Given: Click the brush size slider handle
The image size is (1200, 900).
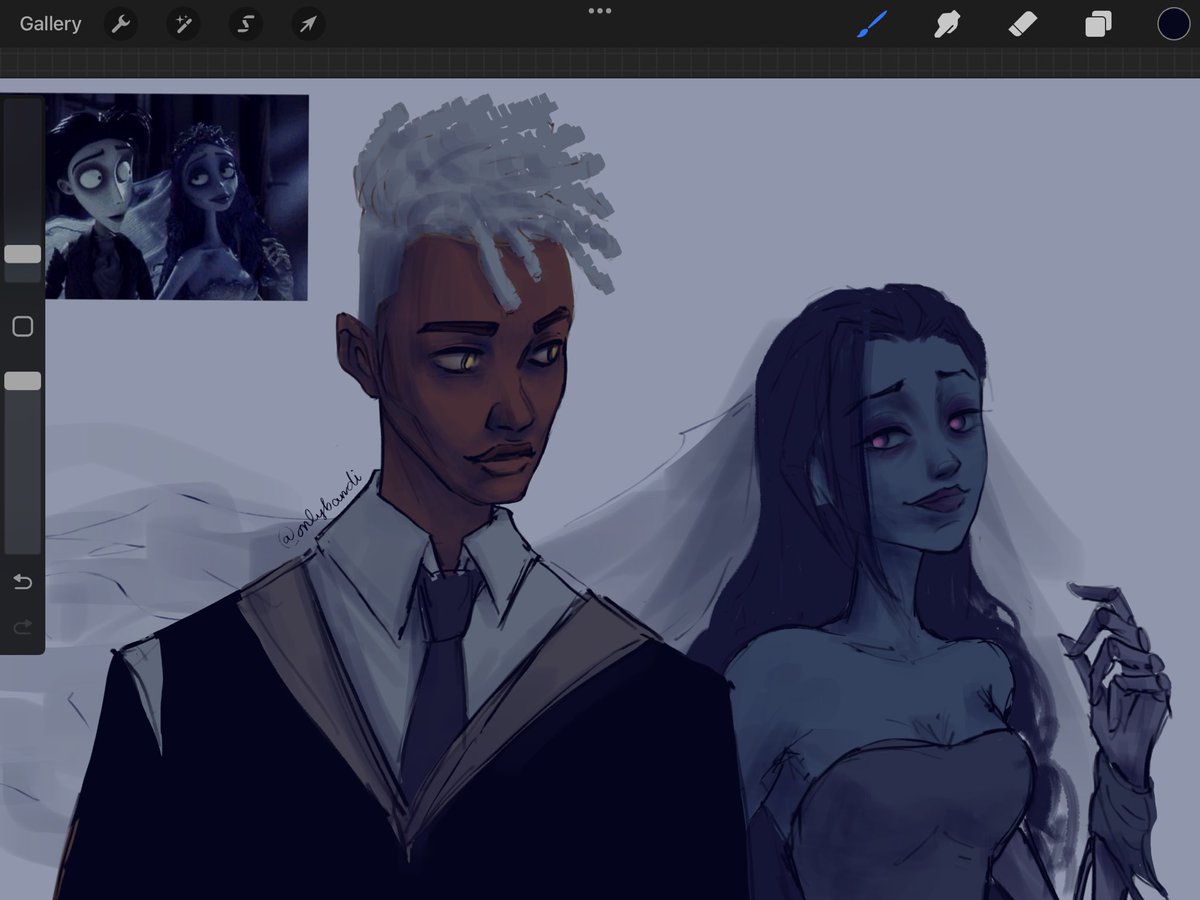Looking at the screenshot, I should [x=22, y=254].
